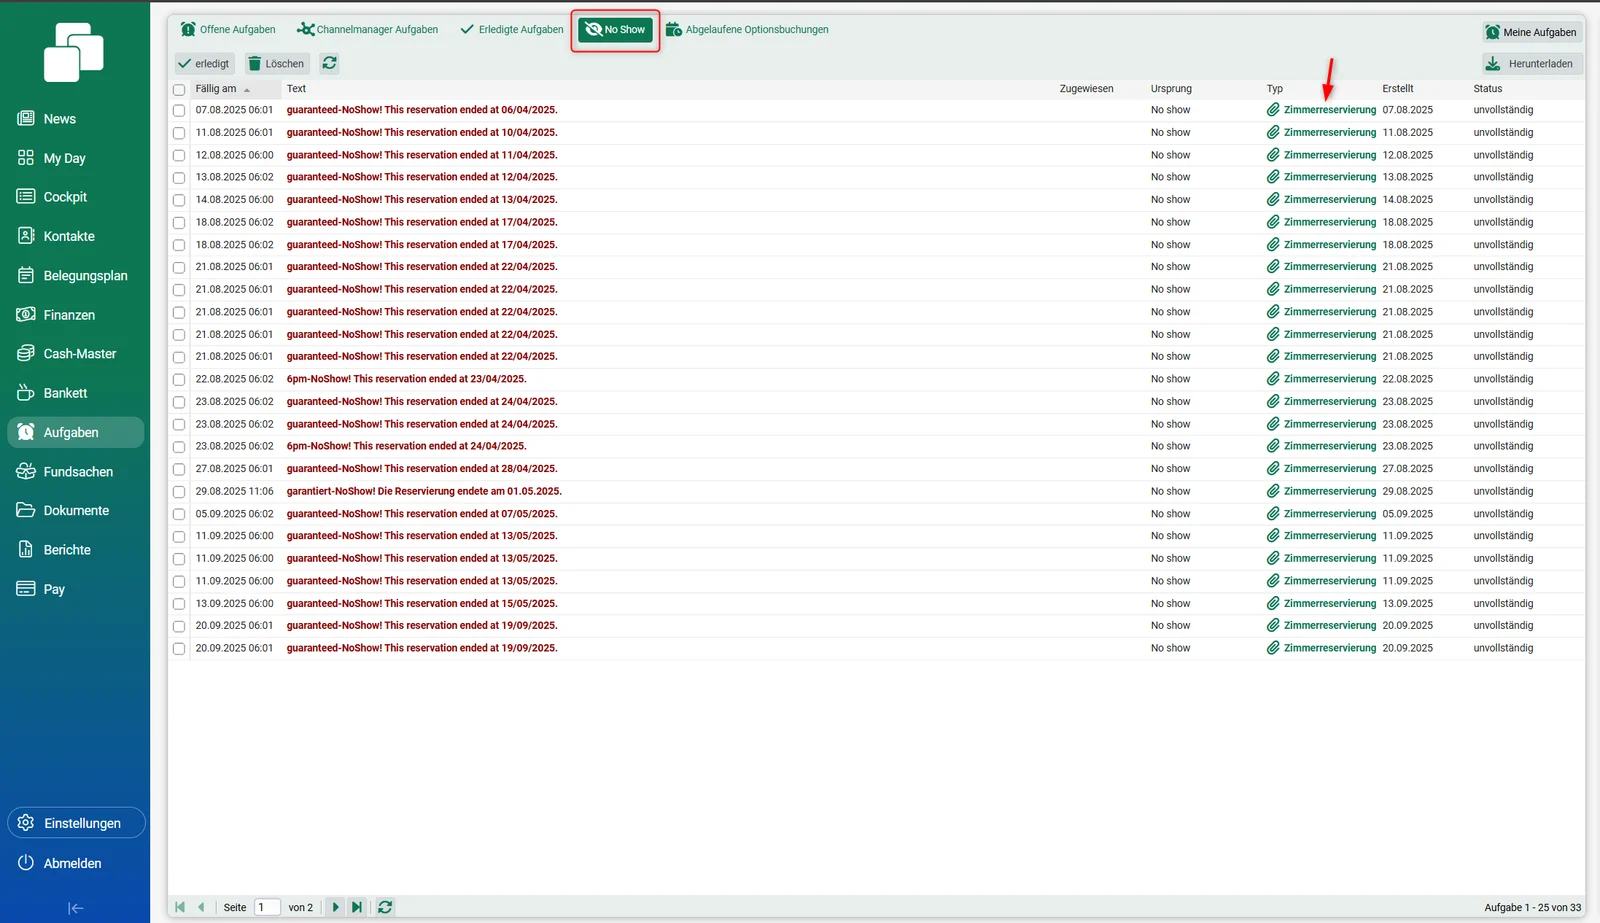The image size is (1600, 923).
Task: Open News in the sidebar
Action: coord(75,119)
